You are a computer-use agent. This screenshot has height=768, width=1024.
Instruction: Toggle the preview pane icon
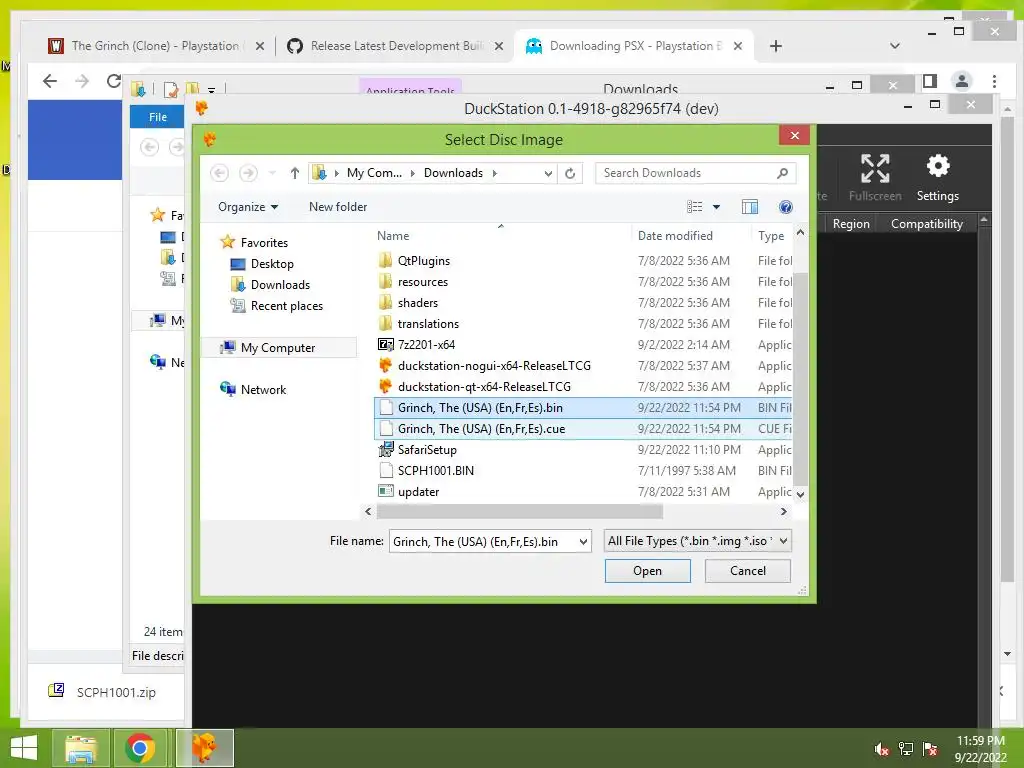pos(750,207)
